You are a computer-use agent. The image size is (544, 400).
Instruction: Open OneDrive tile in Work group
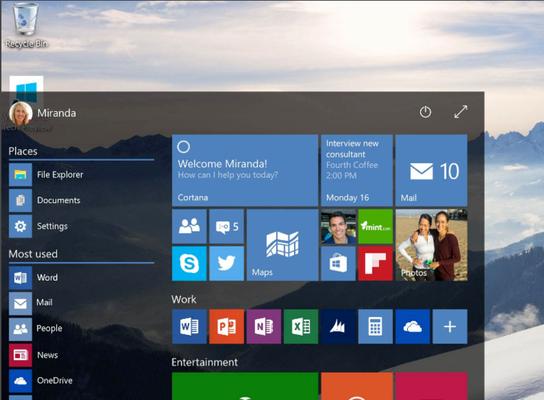pyautogui.click(x=413, y=326)
